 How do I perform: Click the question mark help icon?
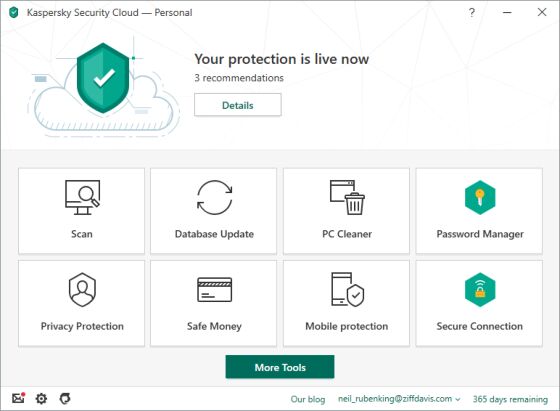pos(471,12)
